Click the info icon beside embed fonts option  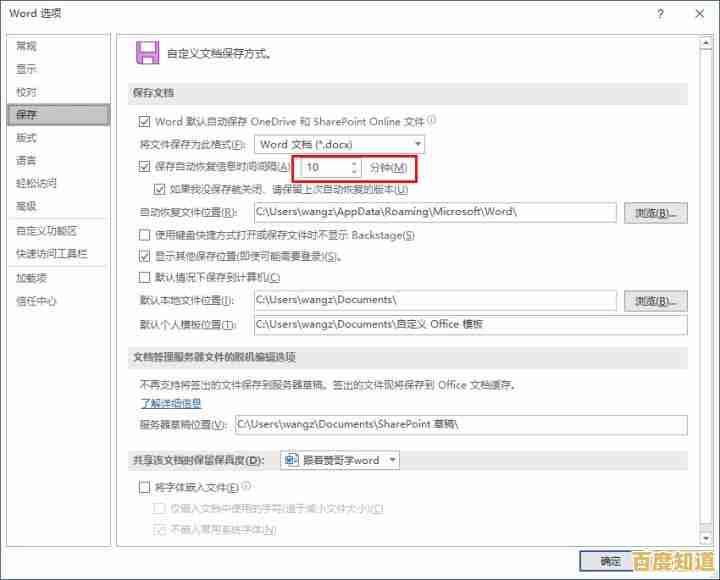(x=246, y=486)
